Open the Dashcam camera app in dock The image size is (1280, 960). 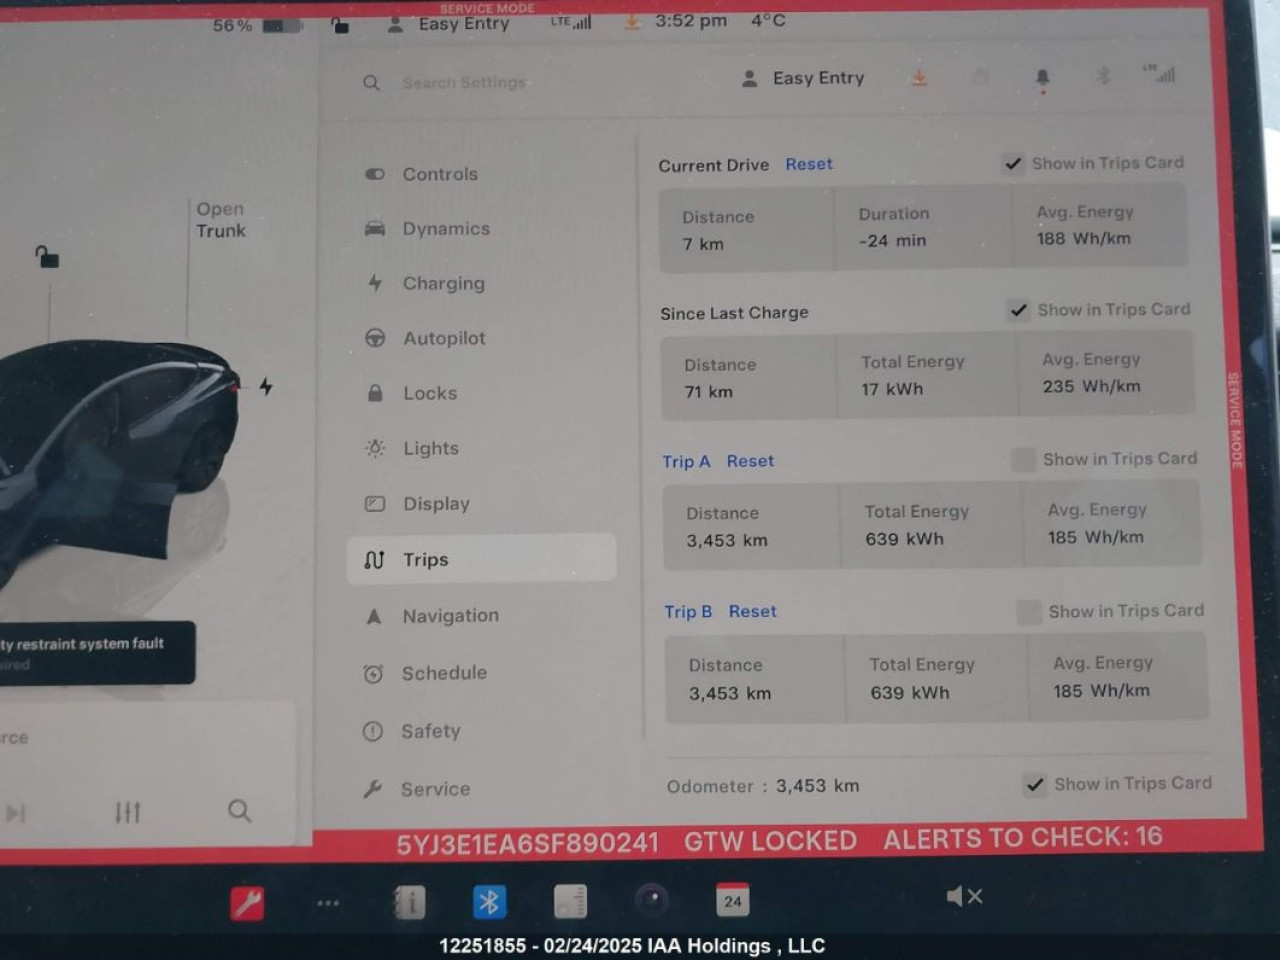click(652, 900)
